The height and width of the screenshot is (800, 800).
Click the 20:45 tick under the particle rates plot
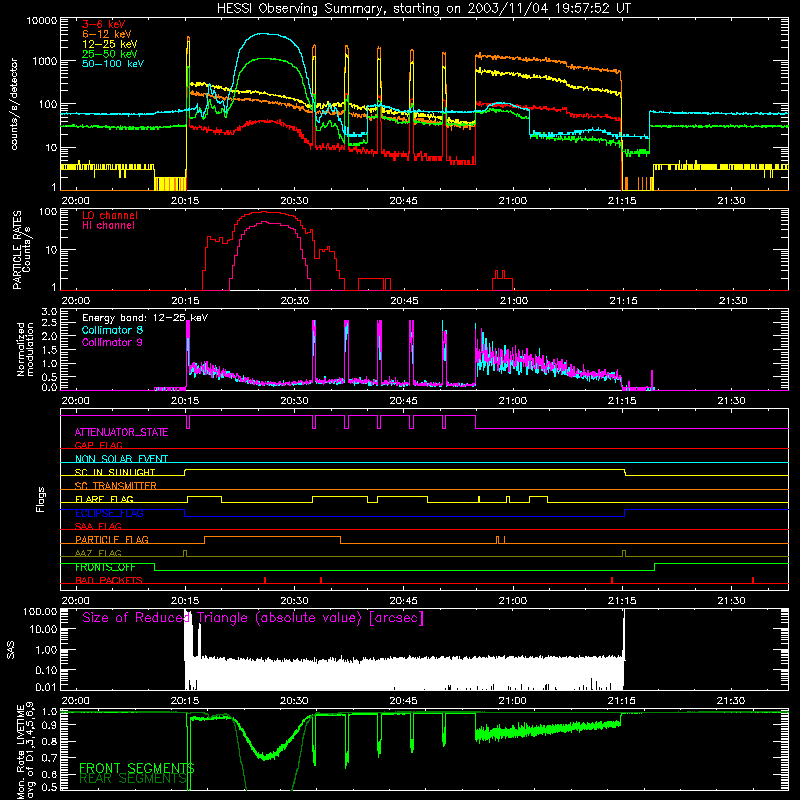(404, 301)
